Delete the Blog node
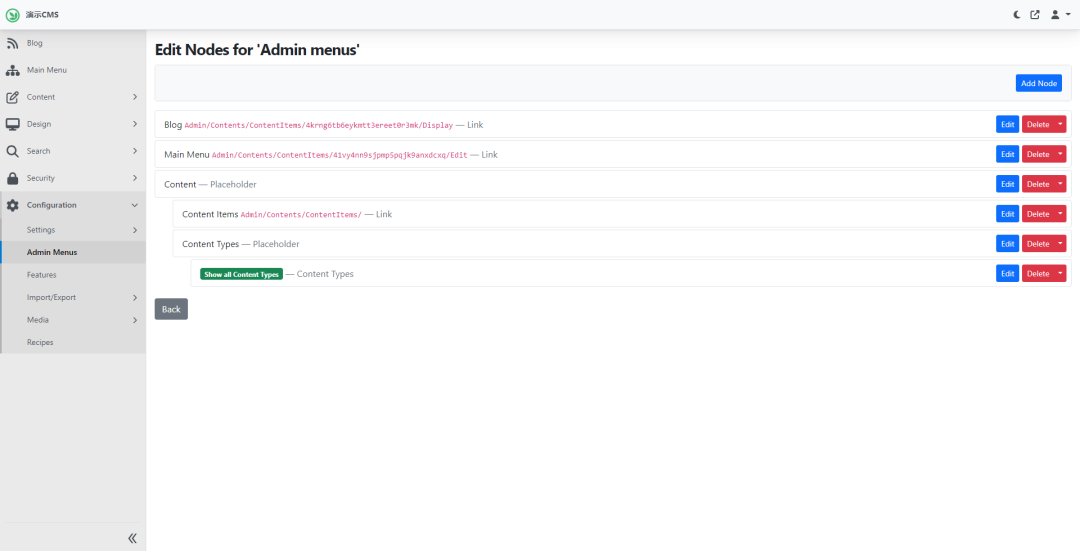Screen dimensions: 1080x551 pos(1038,125)
